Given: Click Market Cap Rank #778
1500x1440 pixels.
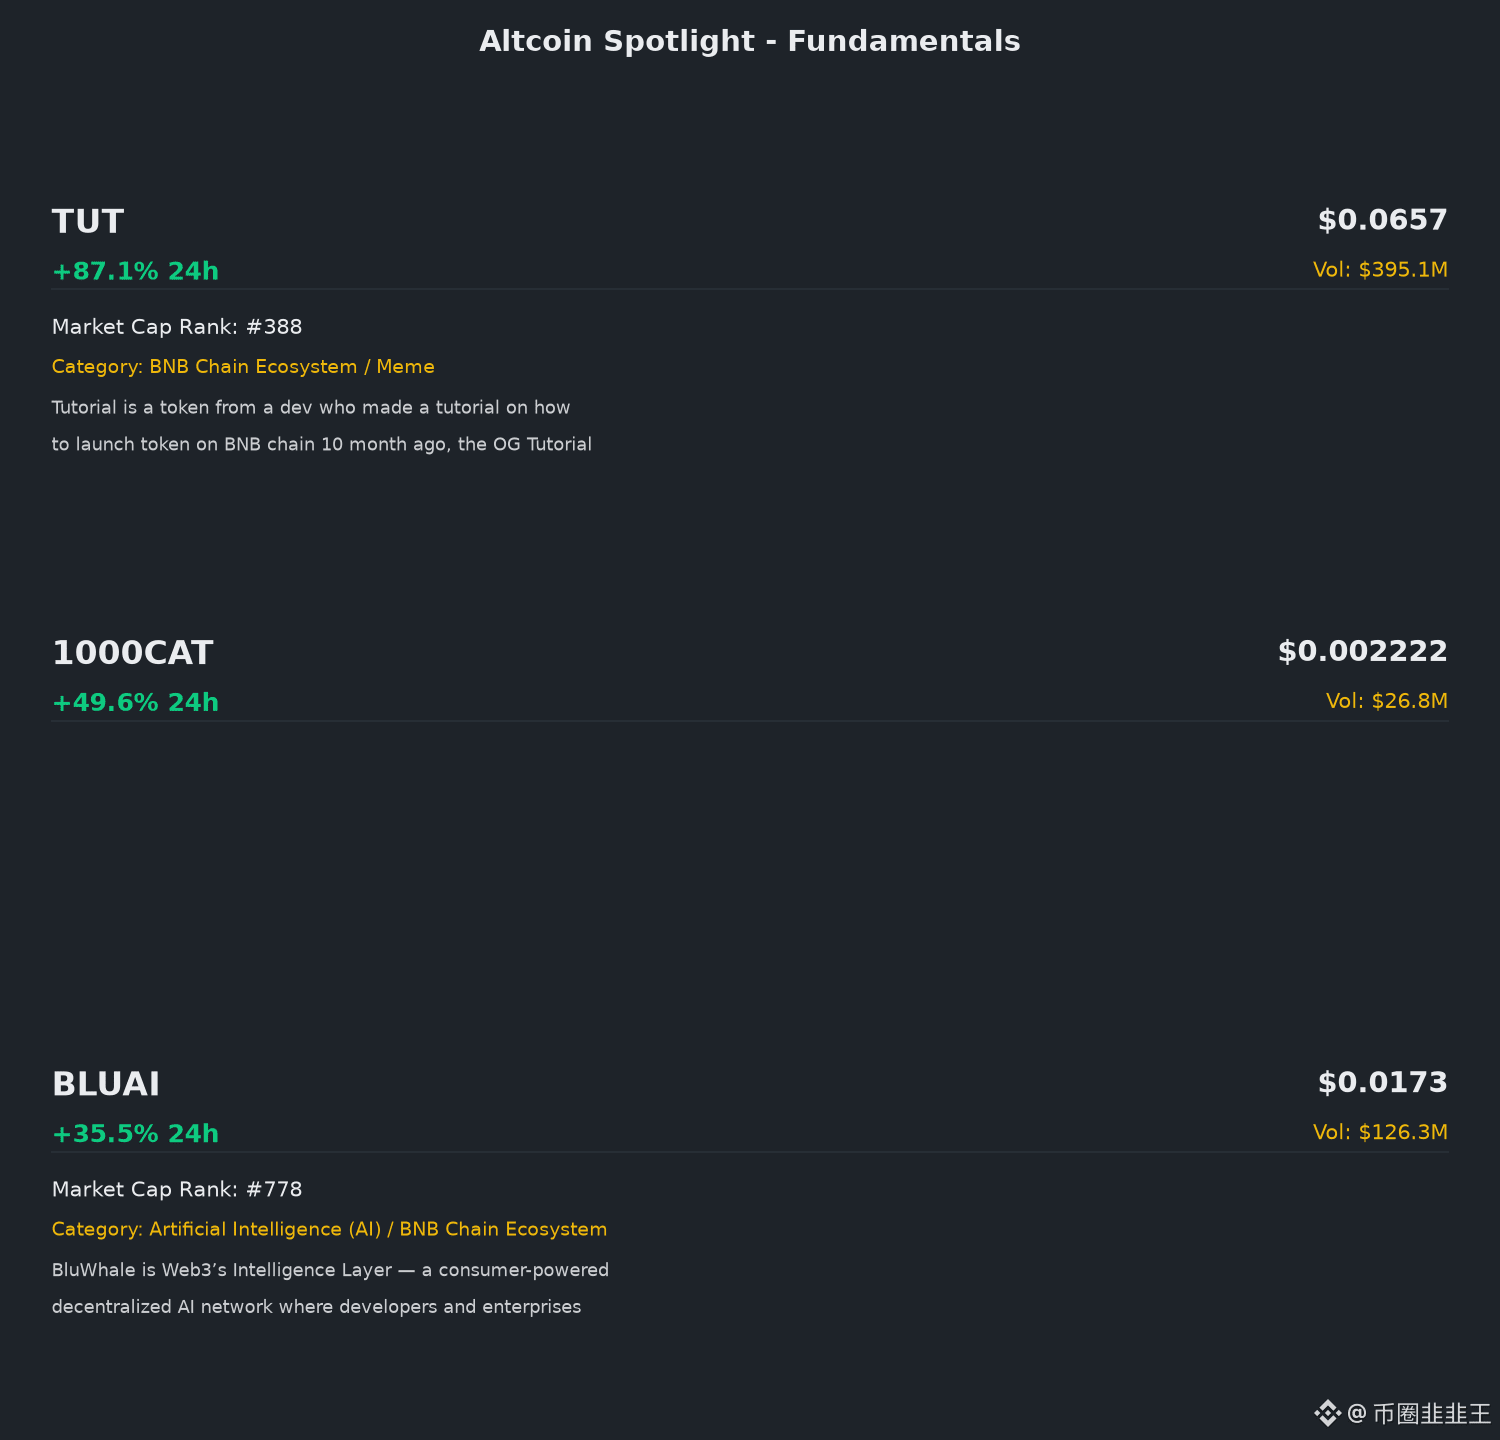Looking at the screenshot, I should click(x=177, y=1189).
